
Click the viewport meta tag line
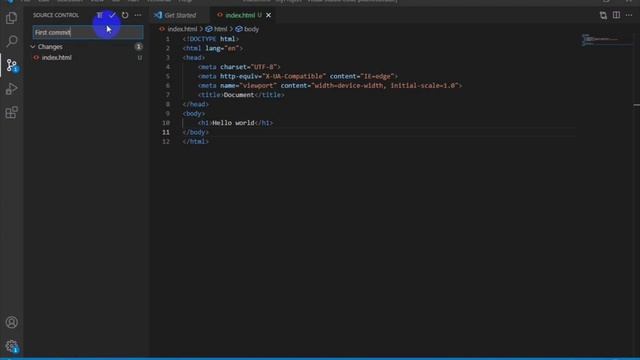coord(330,86)
